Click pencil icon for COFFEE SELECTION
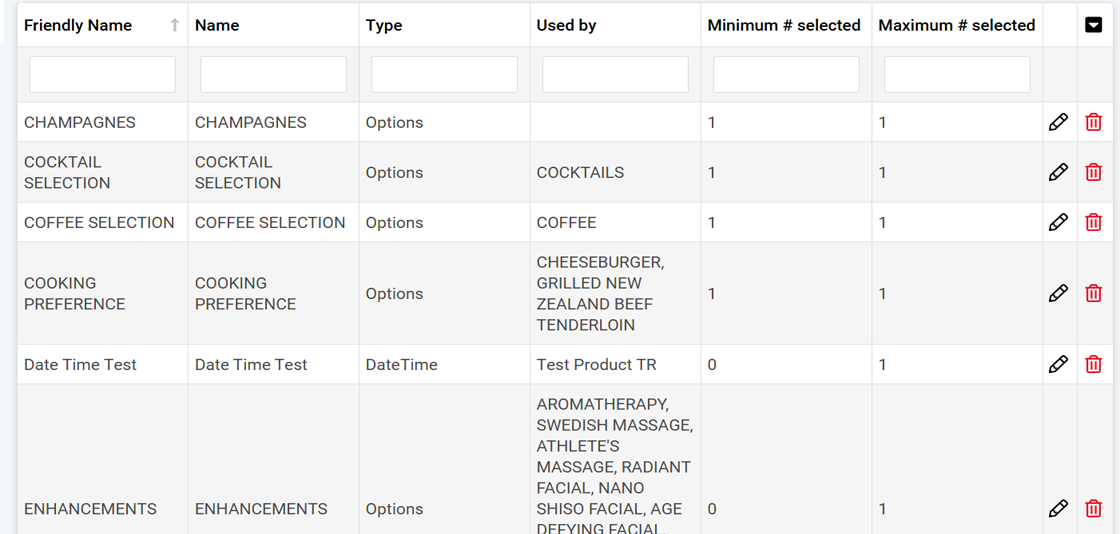Viewport: 1120px width, 534px height. 1058,222
